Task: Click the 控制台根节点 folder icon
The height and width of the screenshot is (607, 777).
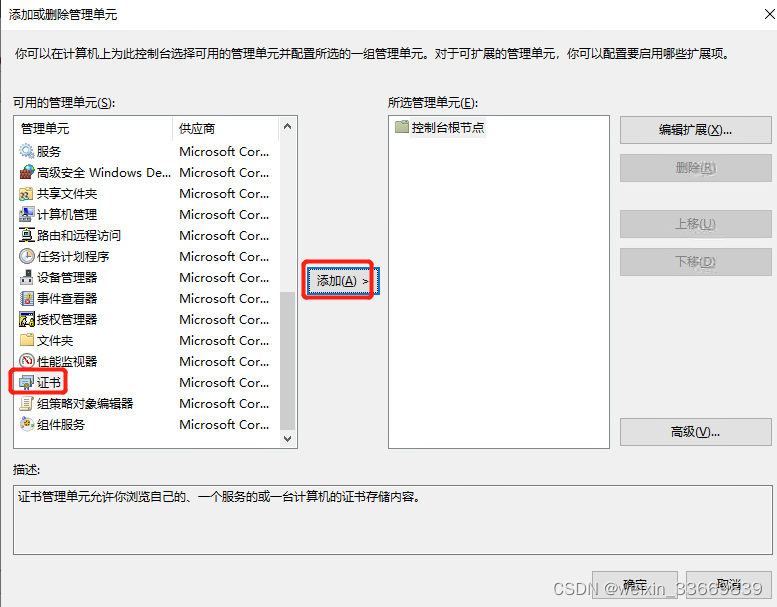Action: pos(401,127)
